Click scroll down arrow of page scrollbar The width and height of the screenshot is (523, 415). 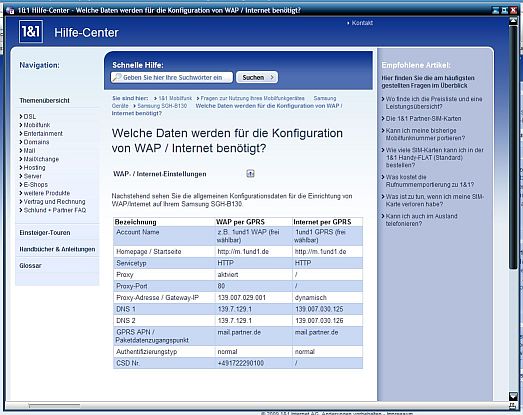(513, 396)
